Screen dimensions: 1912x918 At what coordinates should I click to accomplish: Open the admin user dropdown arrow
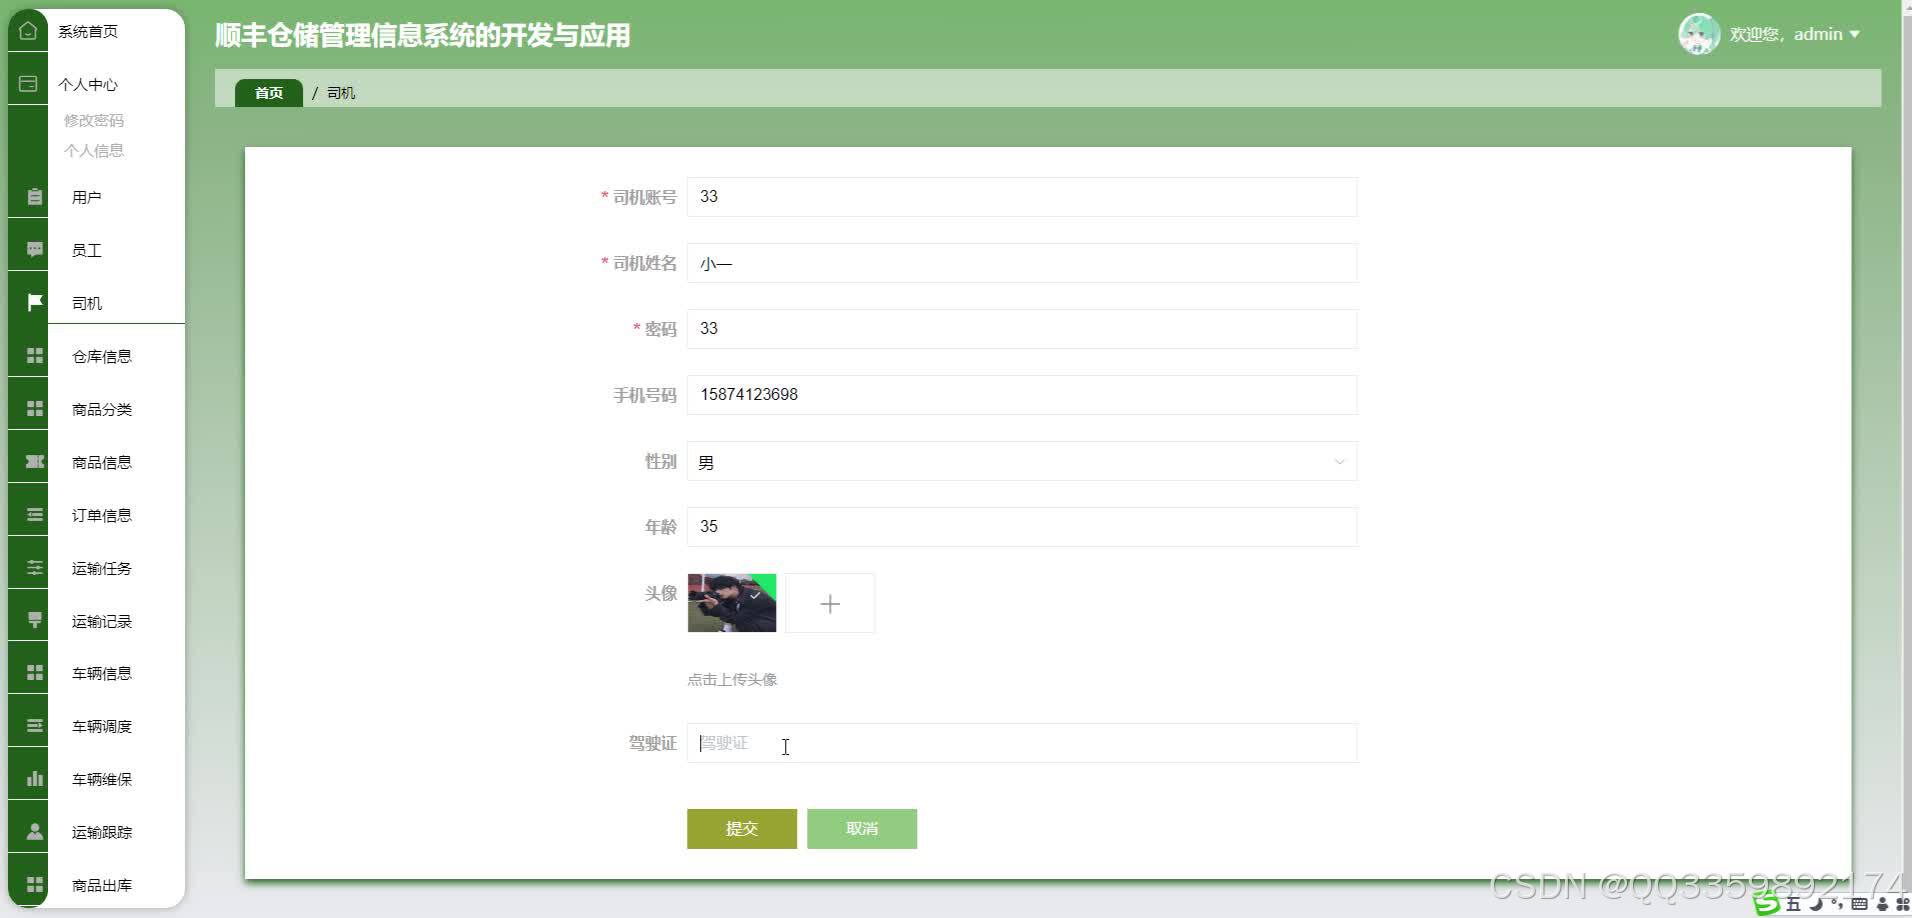click(1854, 34)
